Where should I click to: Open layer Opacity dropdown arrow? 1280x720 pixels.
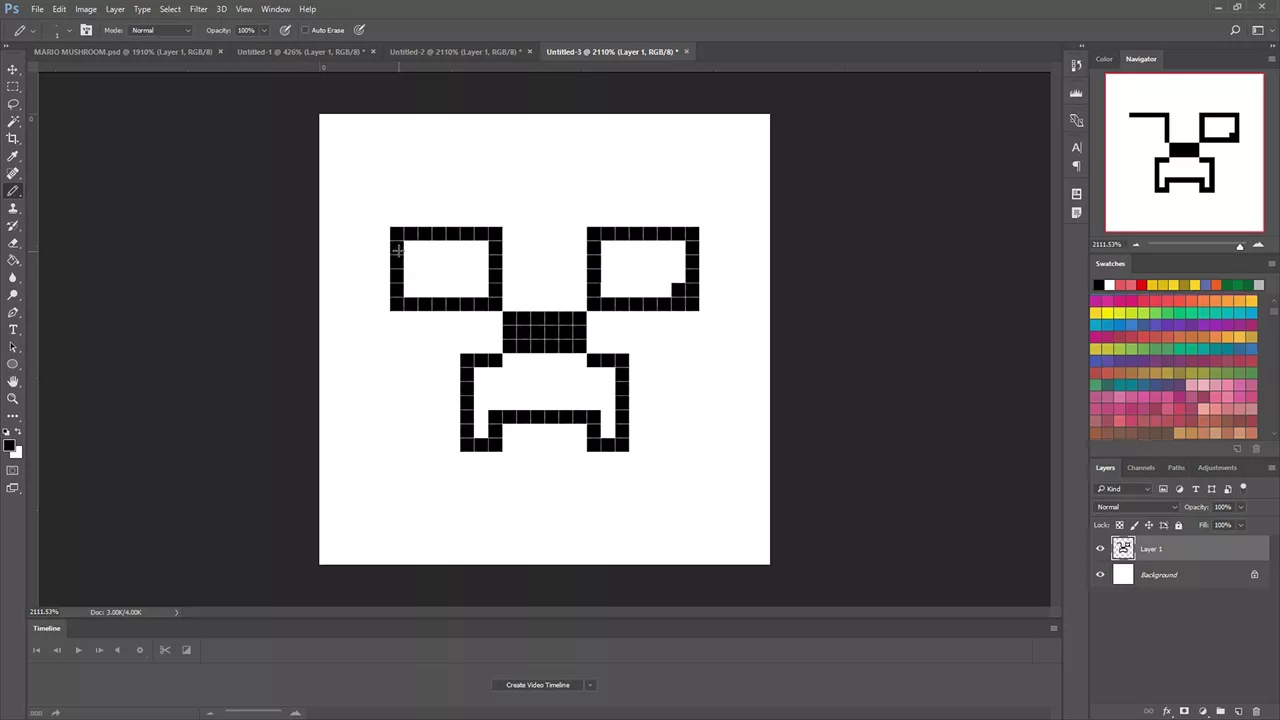pos(1241,507)
